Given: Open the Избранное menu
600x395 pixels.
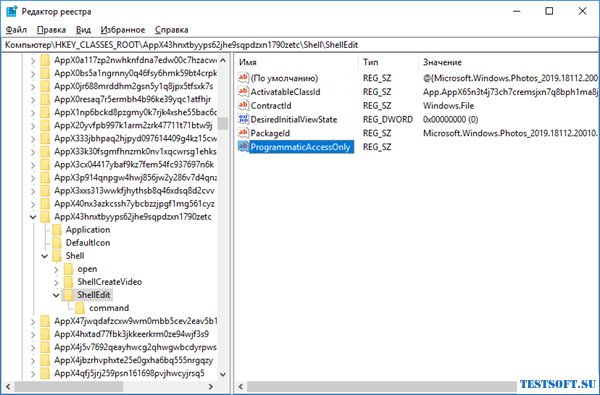Looking at the screenshot, I should [x=123, y=30].
